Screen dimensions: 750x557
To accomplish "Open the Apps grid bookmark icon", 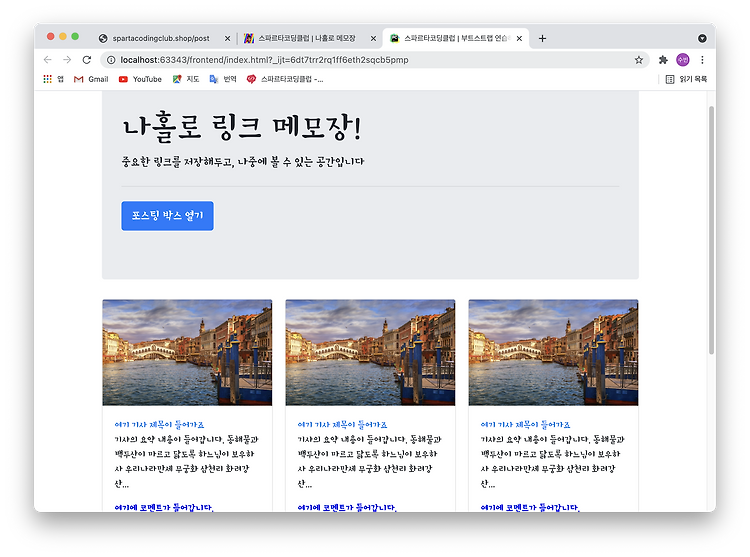I will coord(47,79).
